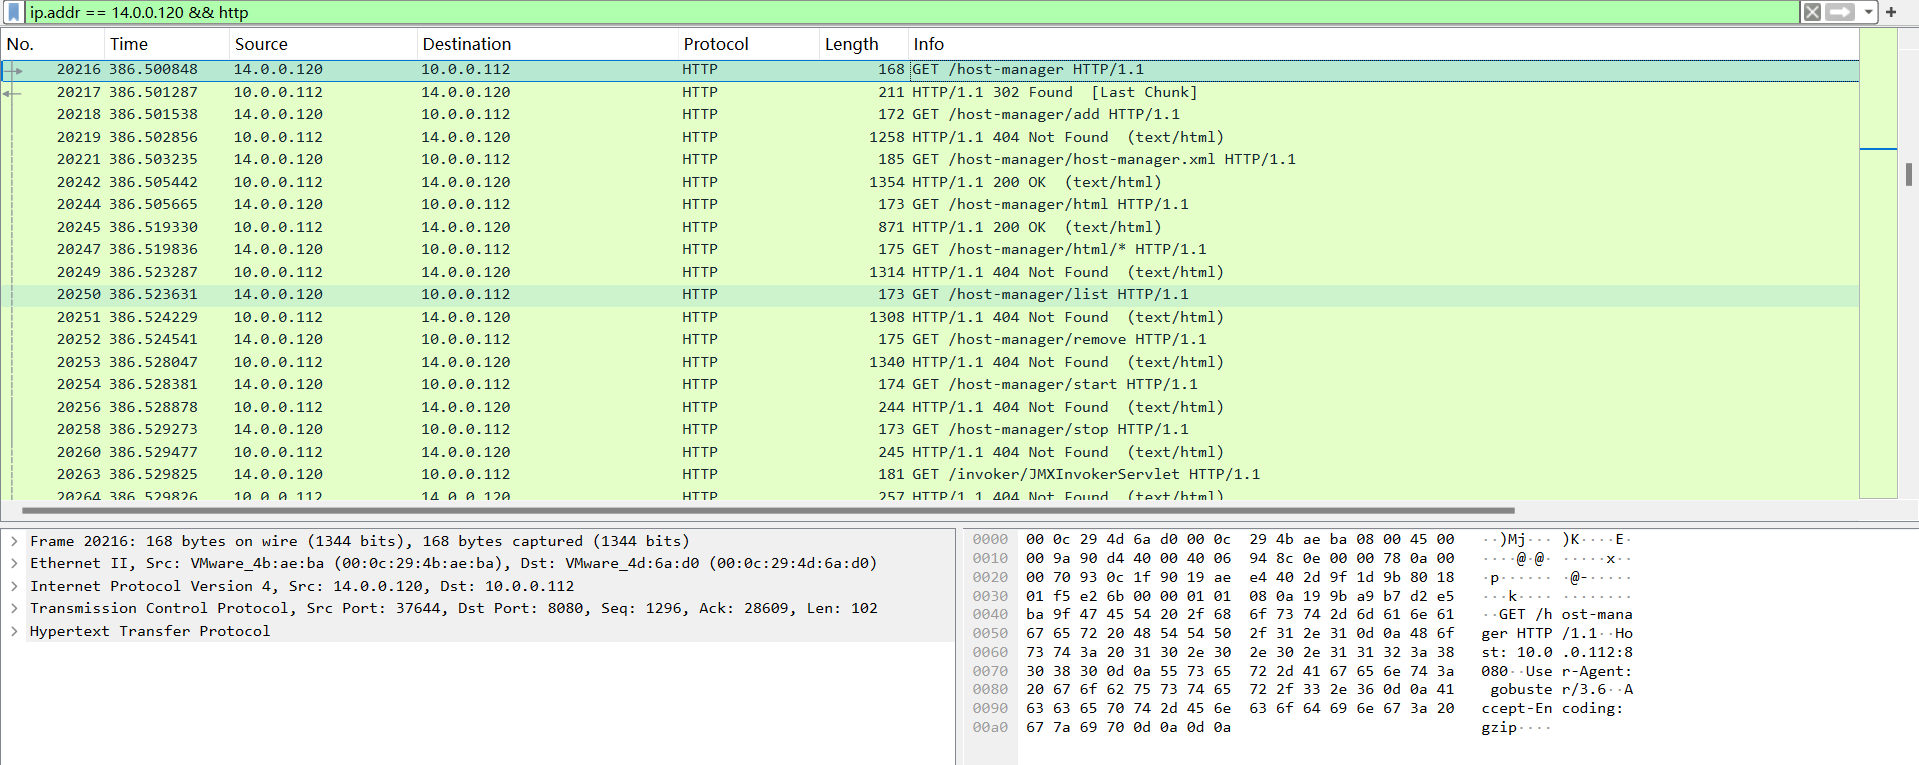1919x765 pixels.
Task: Select packet 20253 with length 1340
Action: 930,362
